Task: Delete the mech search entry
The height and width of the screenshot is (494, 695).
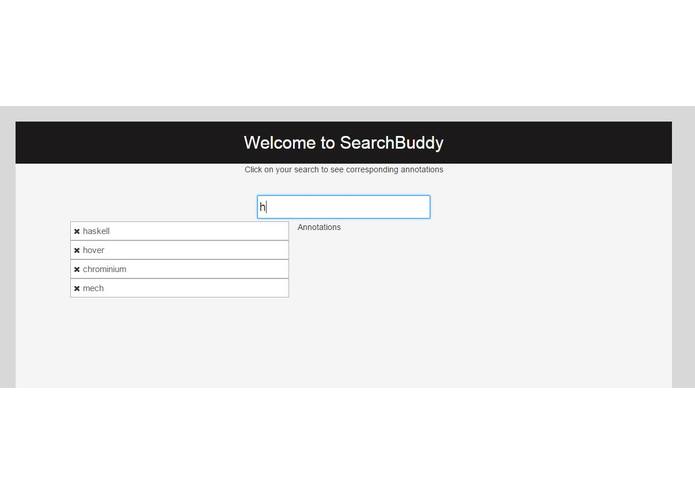Action: click(77, 288)
